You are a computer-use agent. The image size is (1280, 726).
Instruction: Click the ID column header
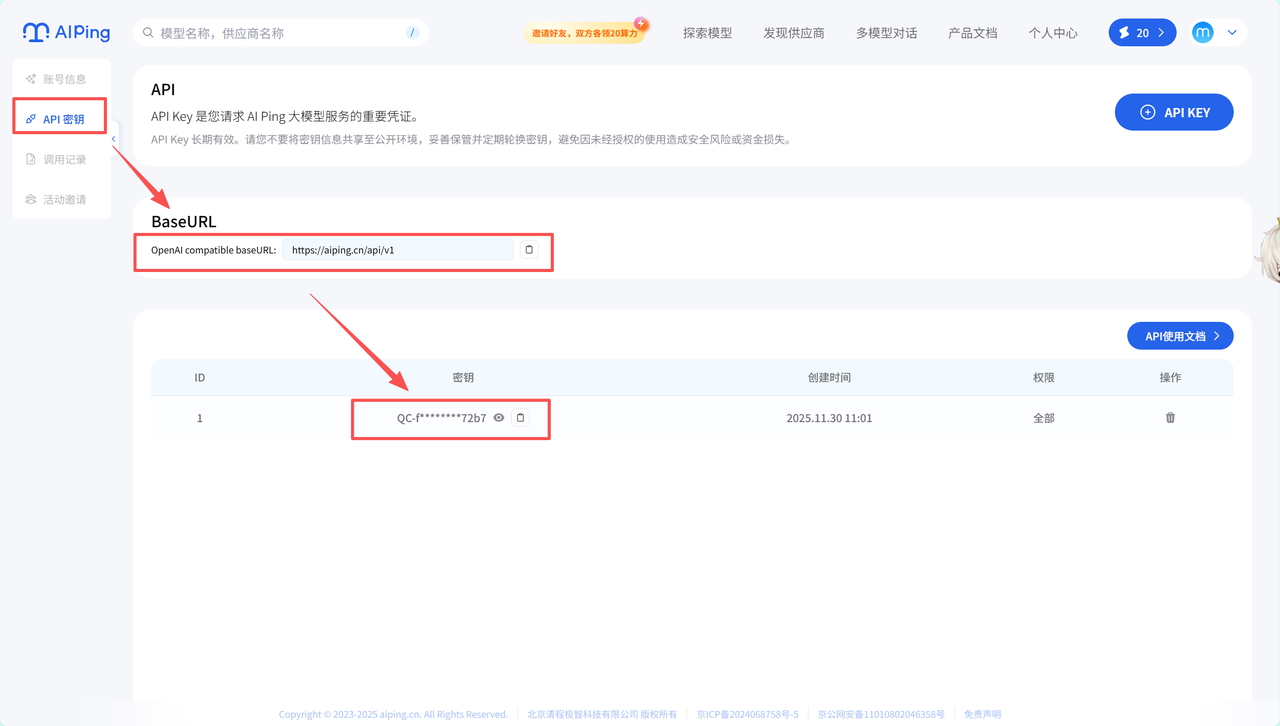click(x=200, y=378)
